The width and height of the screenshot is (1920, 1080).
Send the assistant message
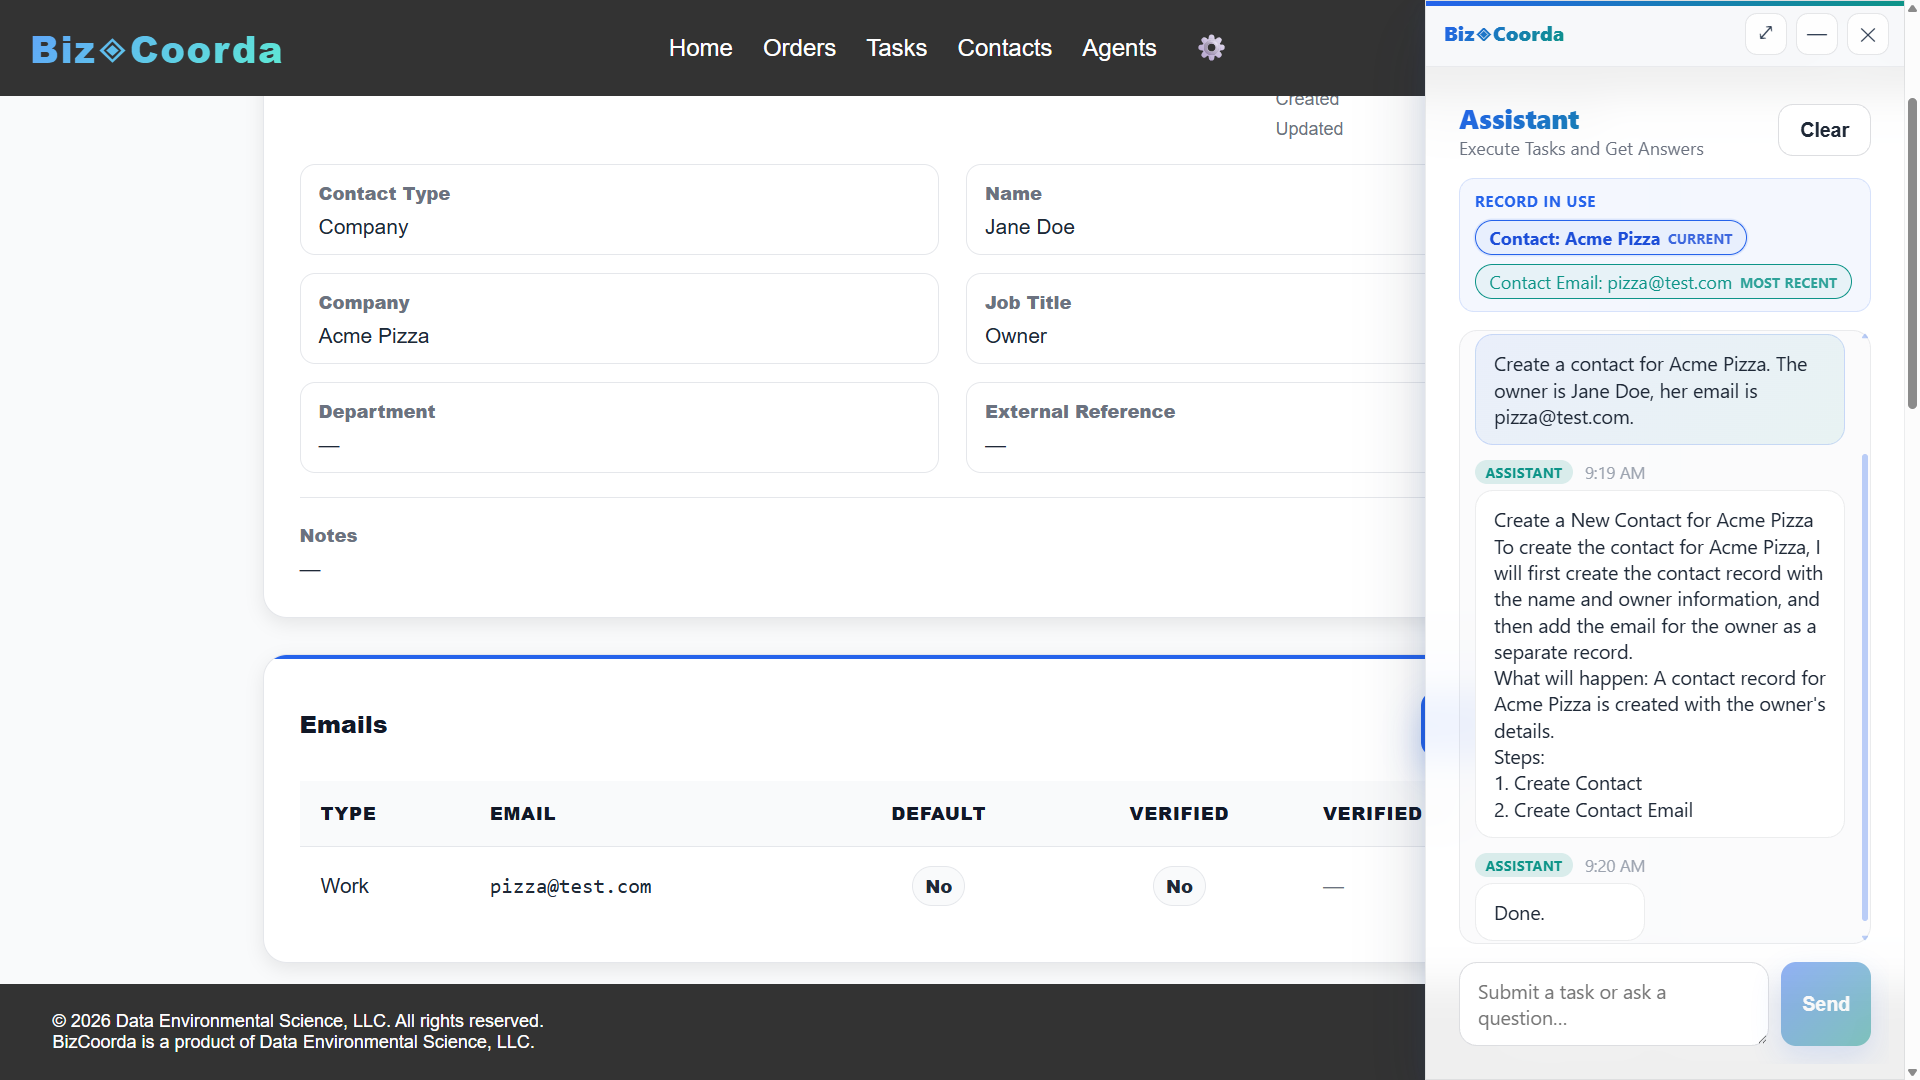1825,1003
